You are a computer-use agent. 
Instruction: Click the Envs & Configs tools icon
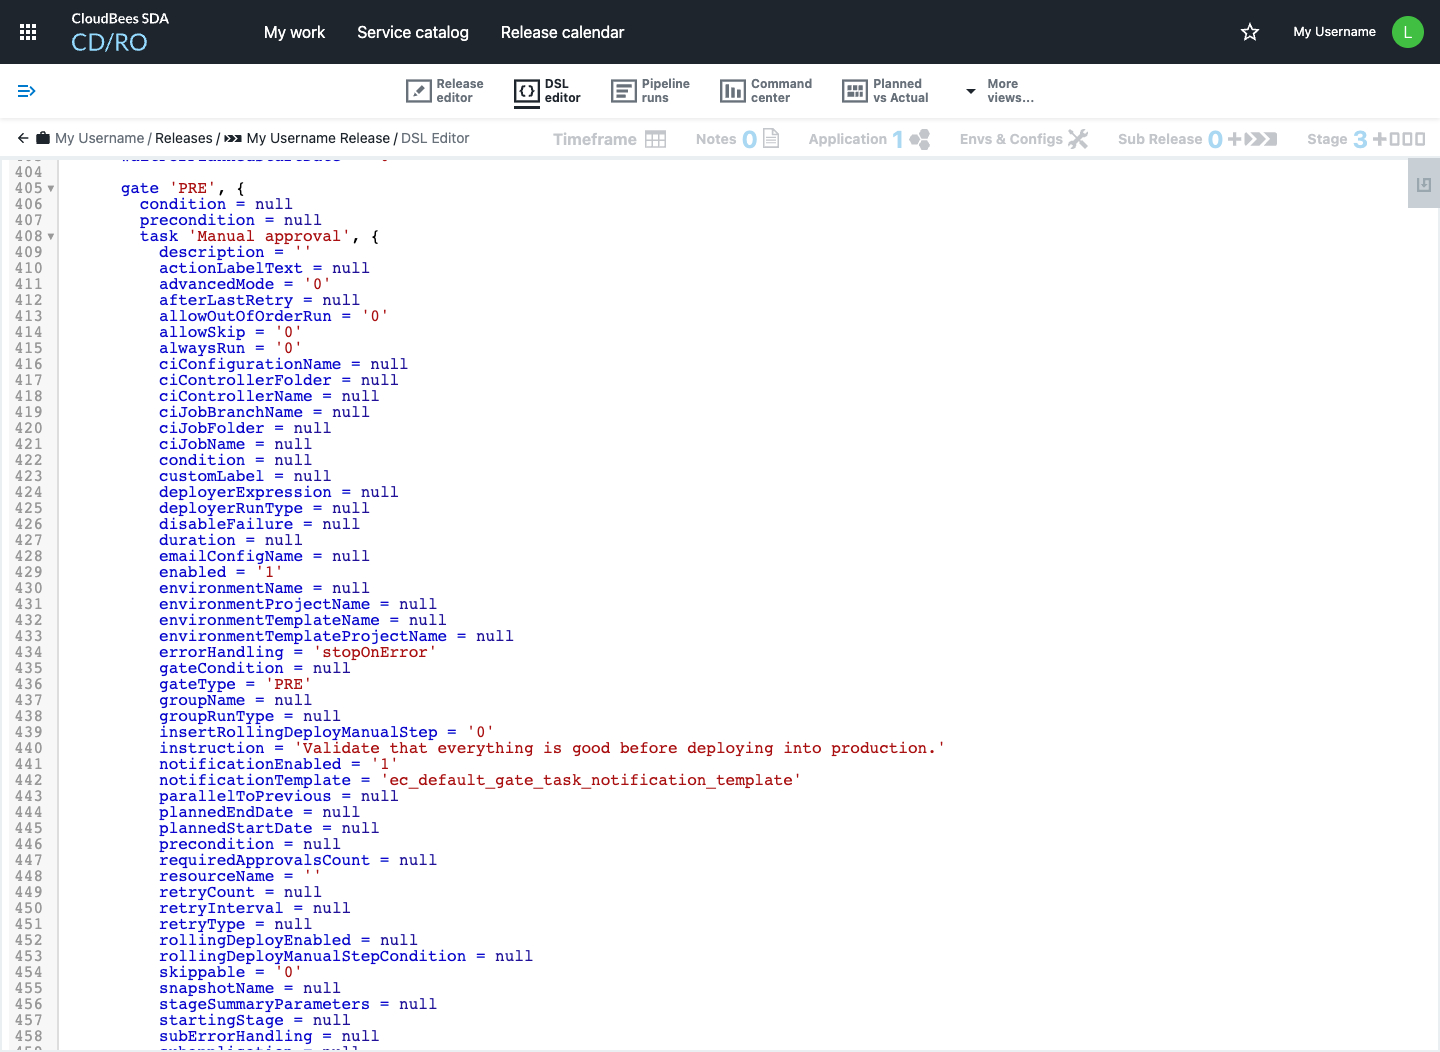pyautogui.click(x=1078, y=139)
